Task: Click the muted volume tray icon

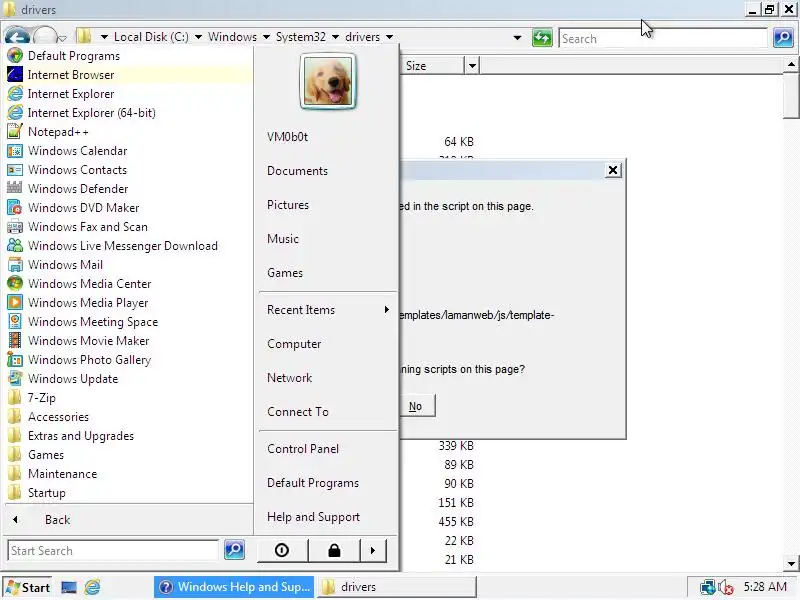Action: (x=726, y=588)
